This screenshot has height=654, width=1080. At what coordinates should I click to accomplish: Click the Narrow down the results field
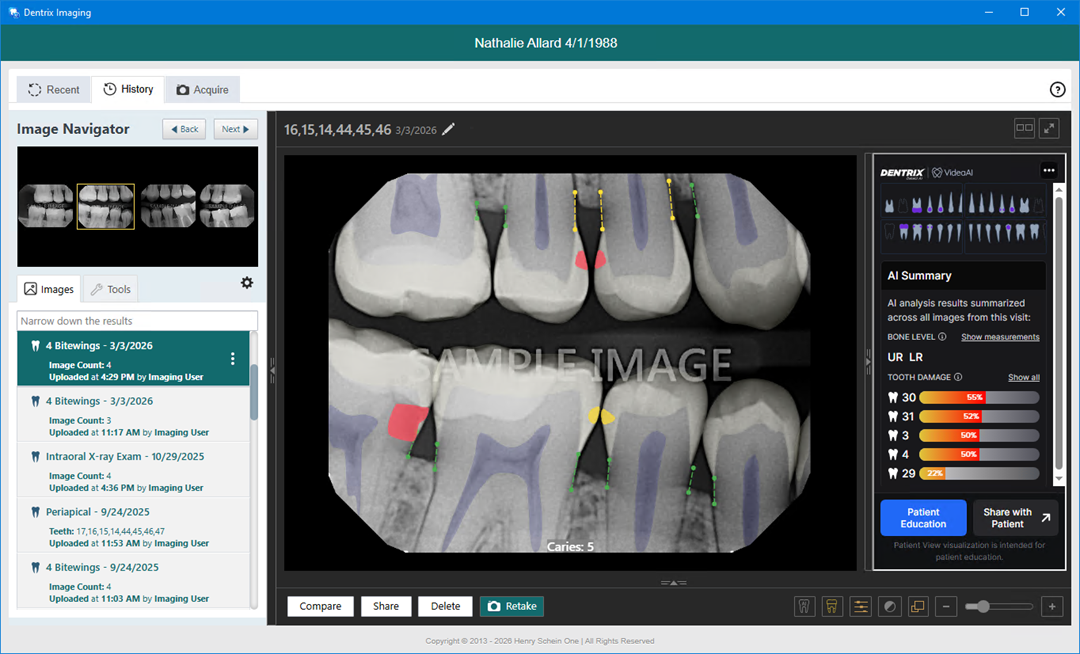tap(137, 321)
